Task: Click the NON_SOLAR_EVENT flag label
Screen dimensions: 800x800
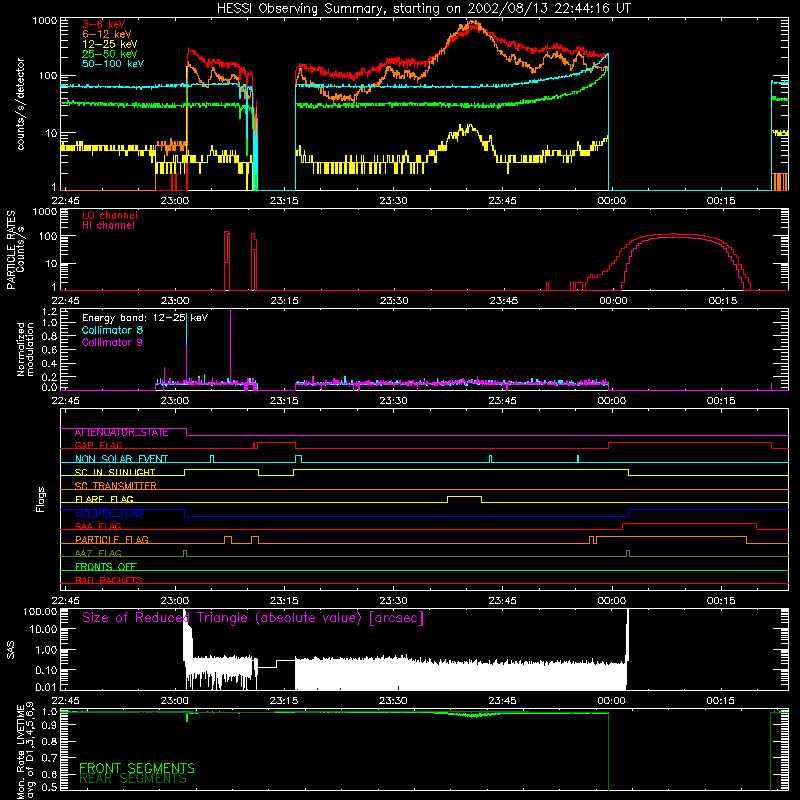Action: (121, 459)
